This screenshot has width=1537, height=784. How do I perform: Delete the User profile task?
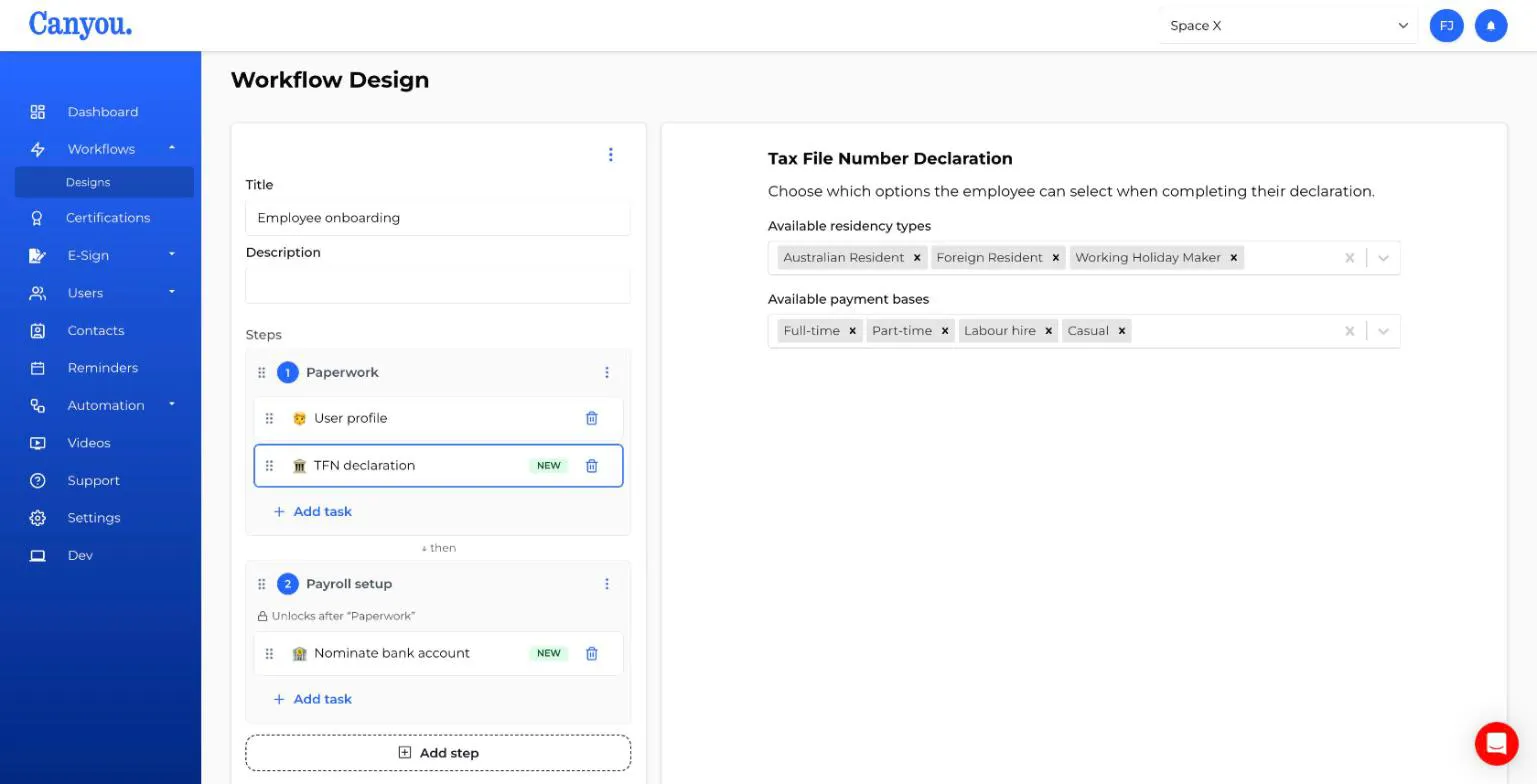[591, 418]
